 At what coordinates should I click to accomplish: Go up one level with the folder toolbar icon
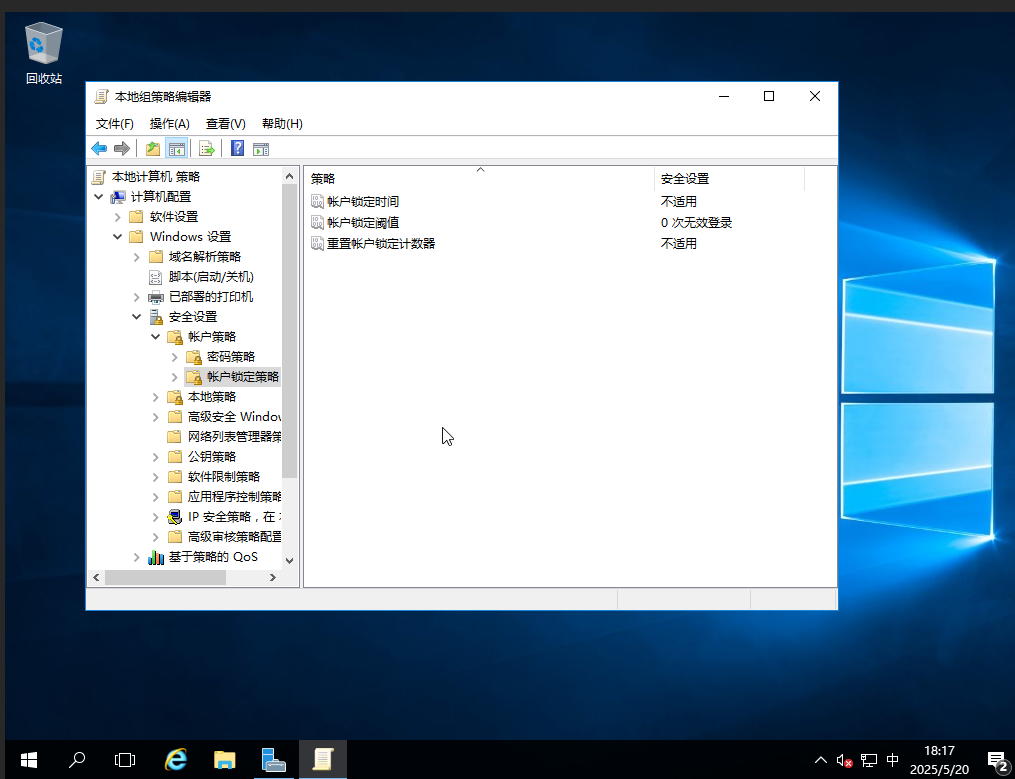point(153,149)
